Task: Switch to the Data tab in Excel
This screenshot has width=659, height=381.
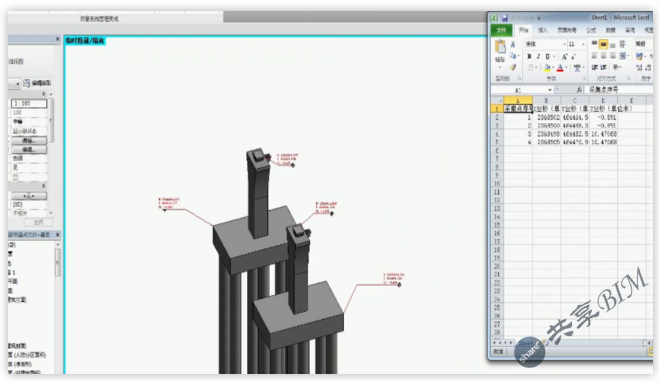Action: click(x=611, y=30)
